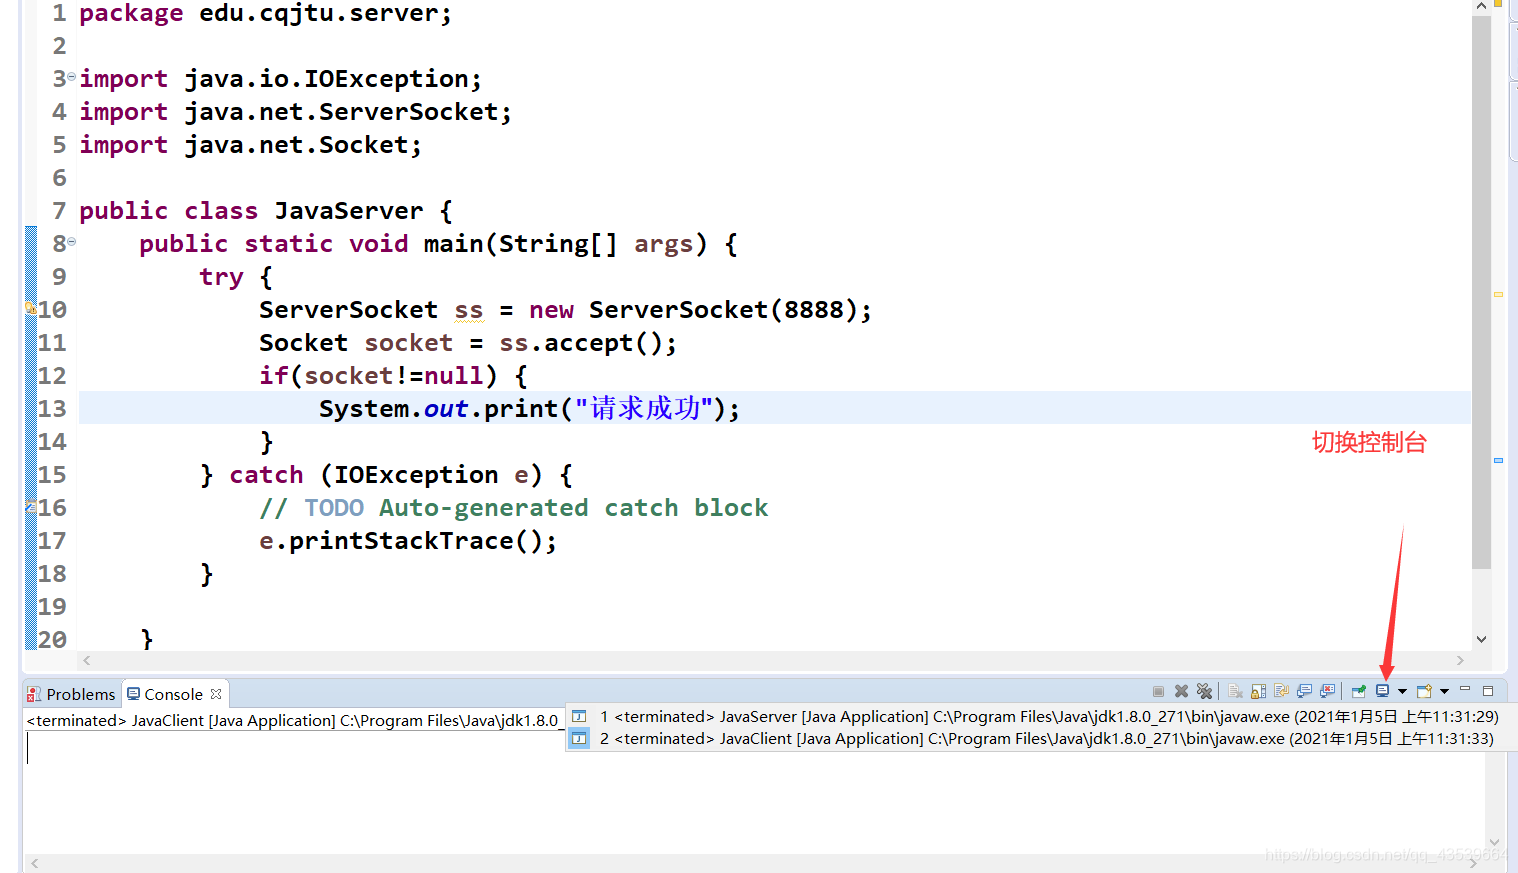Click class name JavaServer on line 7
This screenshot has width=1518, height=873.
349,211
